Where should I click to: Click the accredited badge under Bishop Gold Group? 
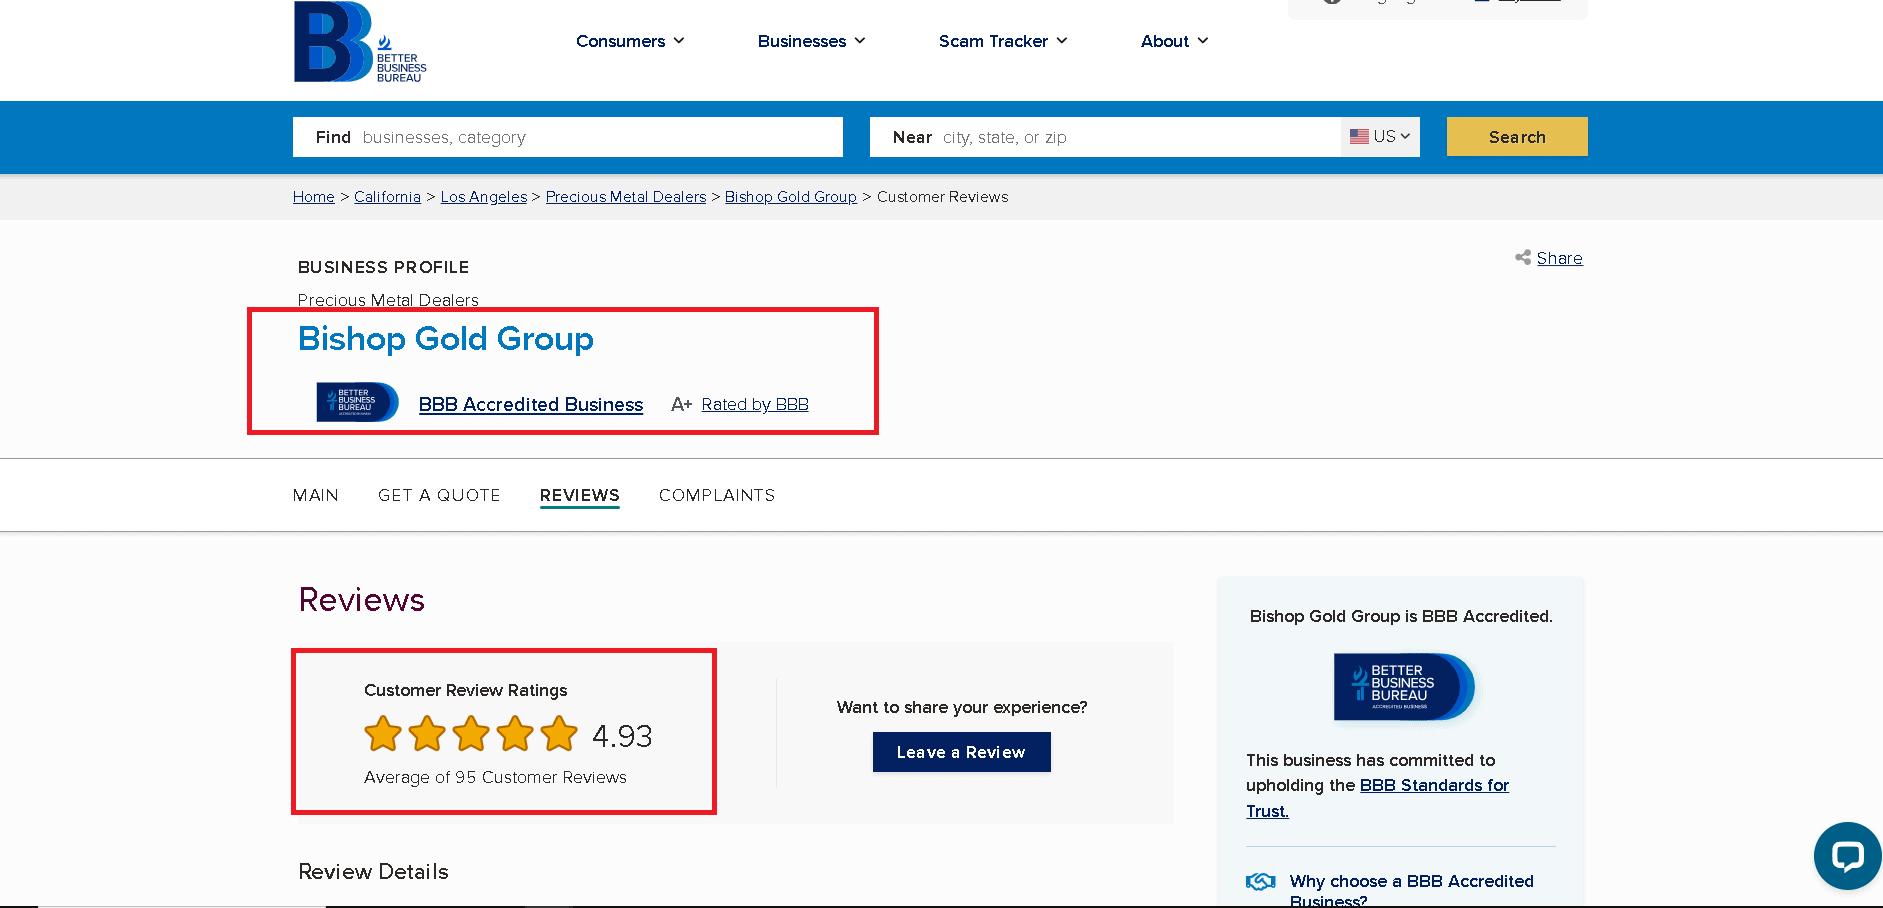pyautogui.click(x=356, y=402)
